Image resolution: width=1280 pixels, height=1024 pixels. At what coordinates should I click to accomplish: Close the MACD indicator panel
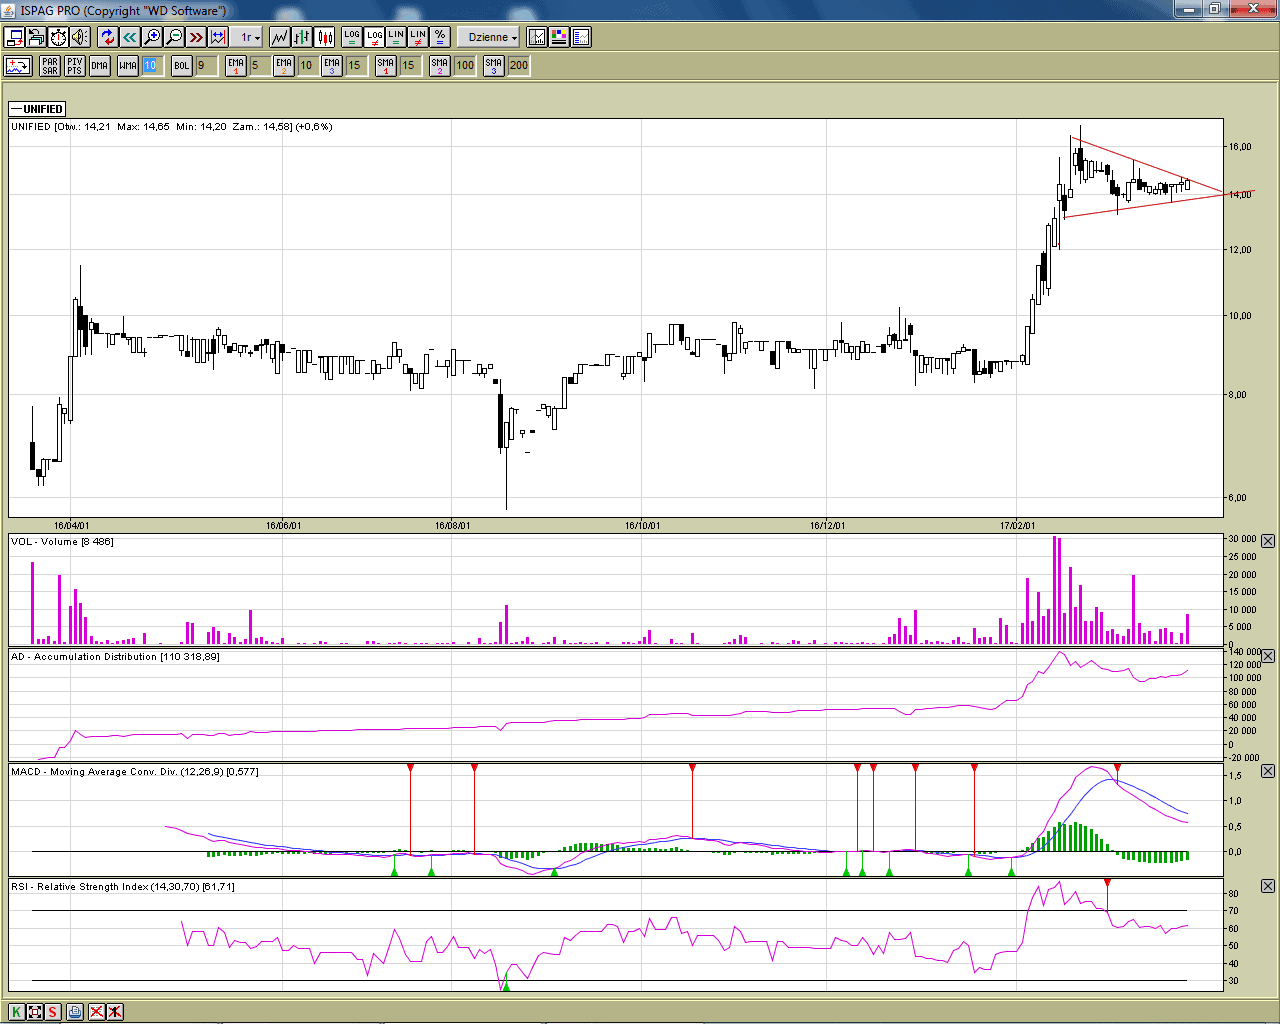coord(1268,771)
